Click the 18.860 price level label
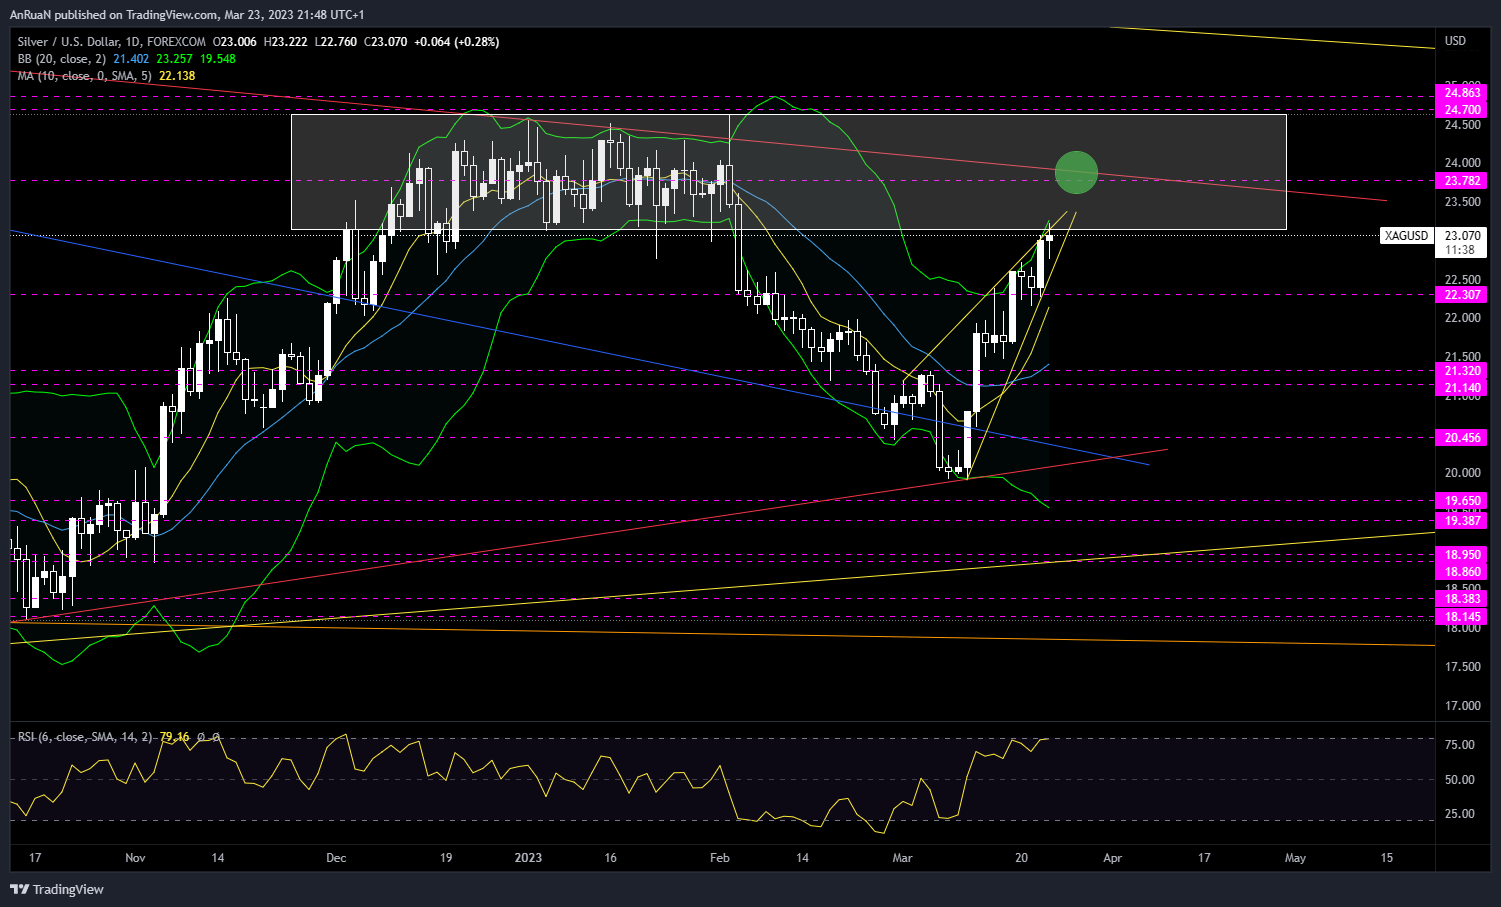Viewport: 1501px width, 907px height. click(1463, 572)
